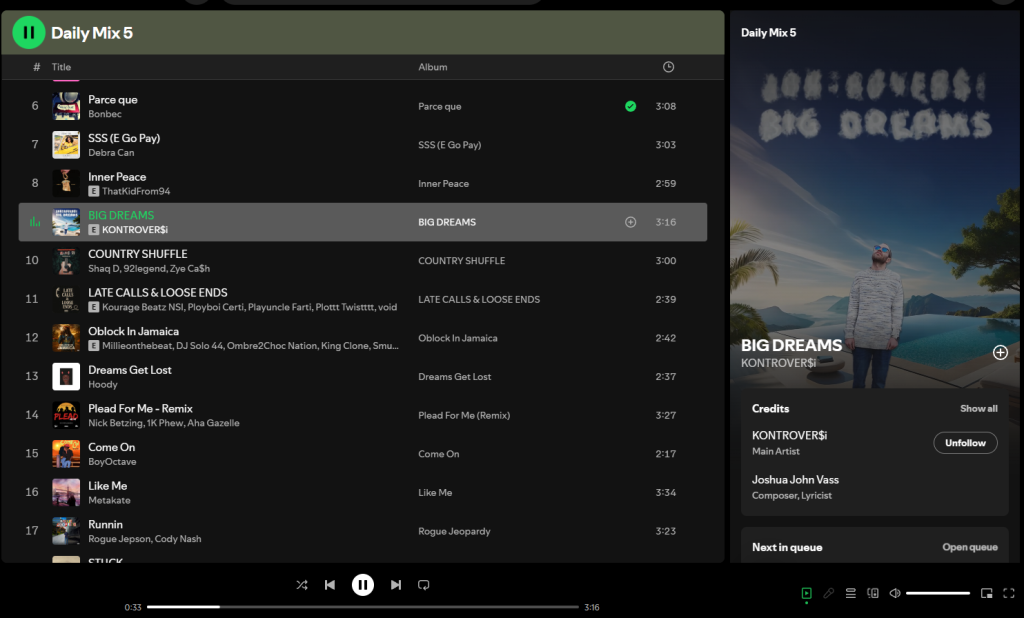Open COUNTRY SHUFFLE album link
The width and height of the screenshot is (1024, 618).
pyautogui.click(x=462, y=261)
